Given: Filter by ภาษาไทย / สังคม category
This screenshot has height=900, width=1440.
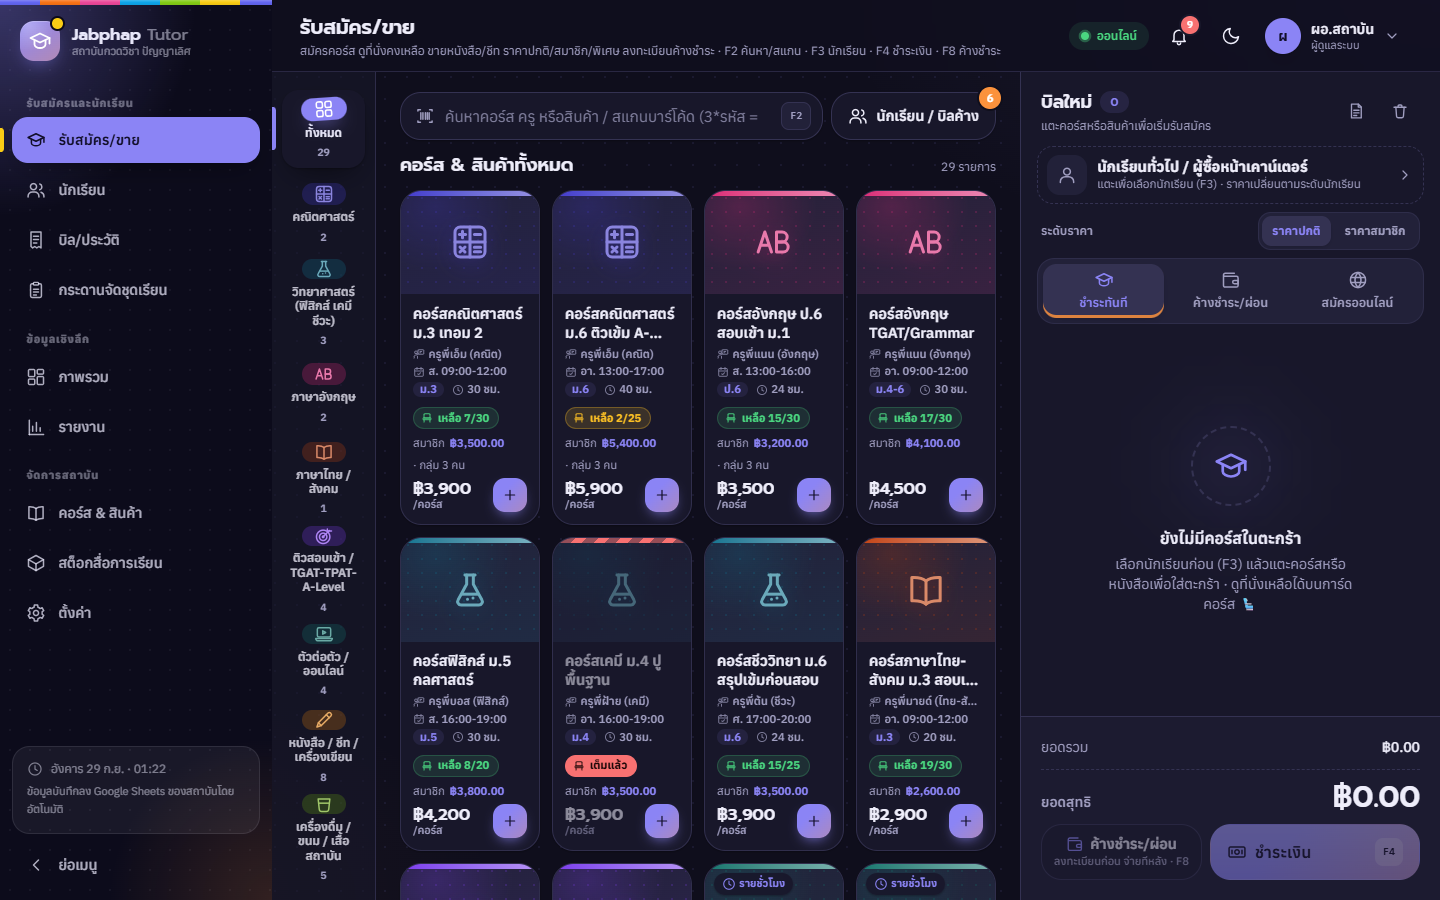Looking at the screenshot, I should tap(323, 478).
